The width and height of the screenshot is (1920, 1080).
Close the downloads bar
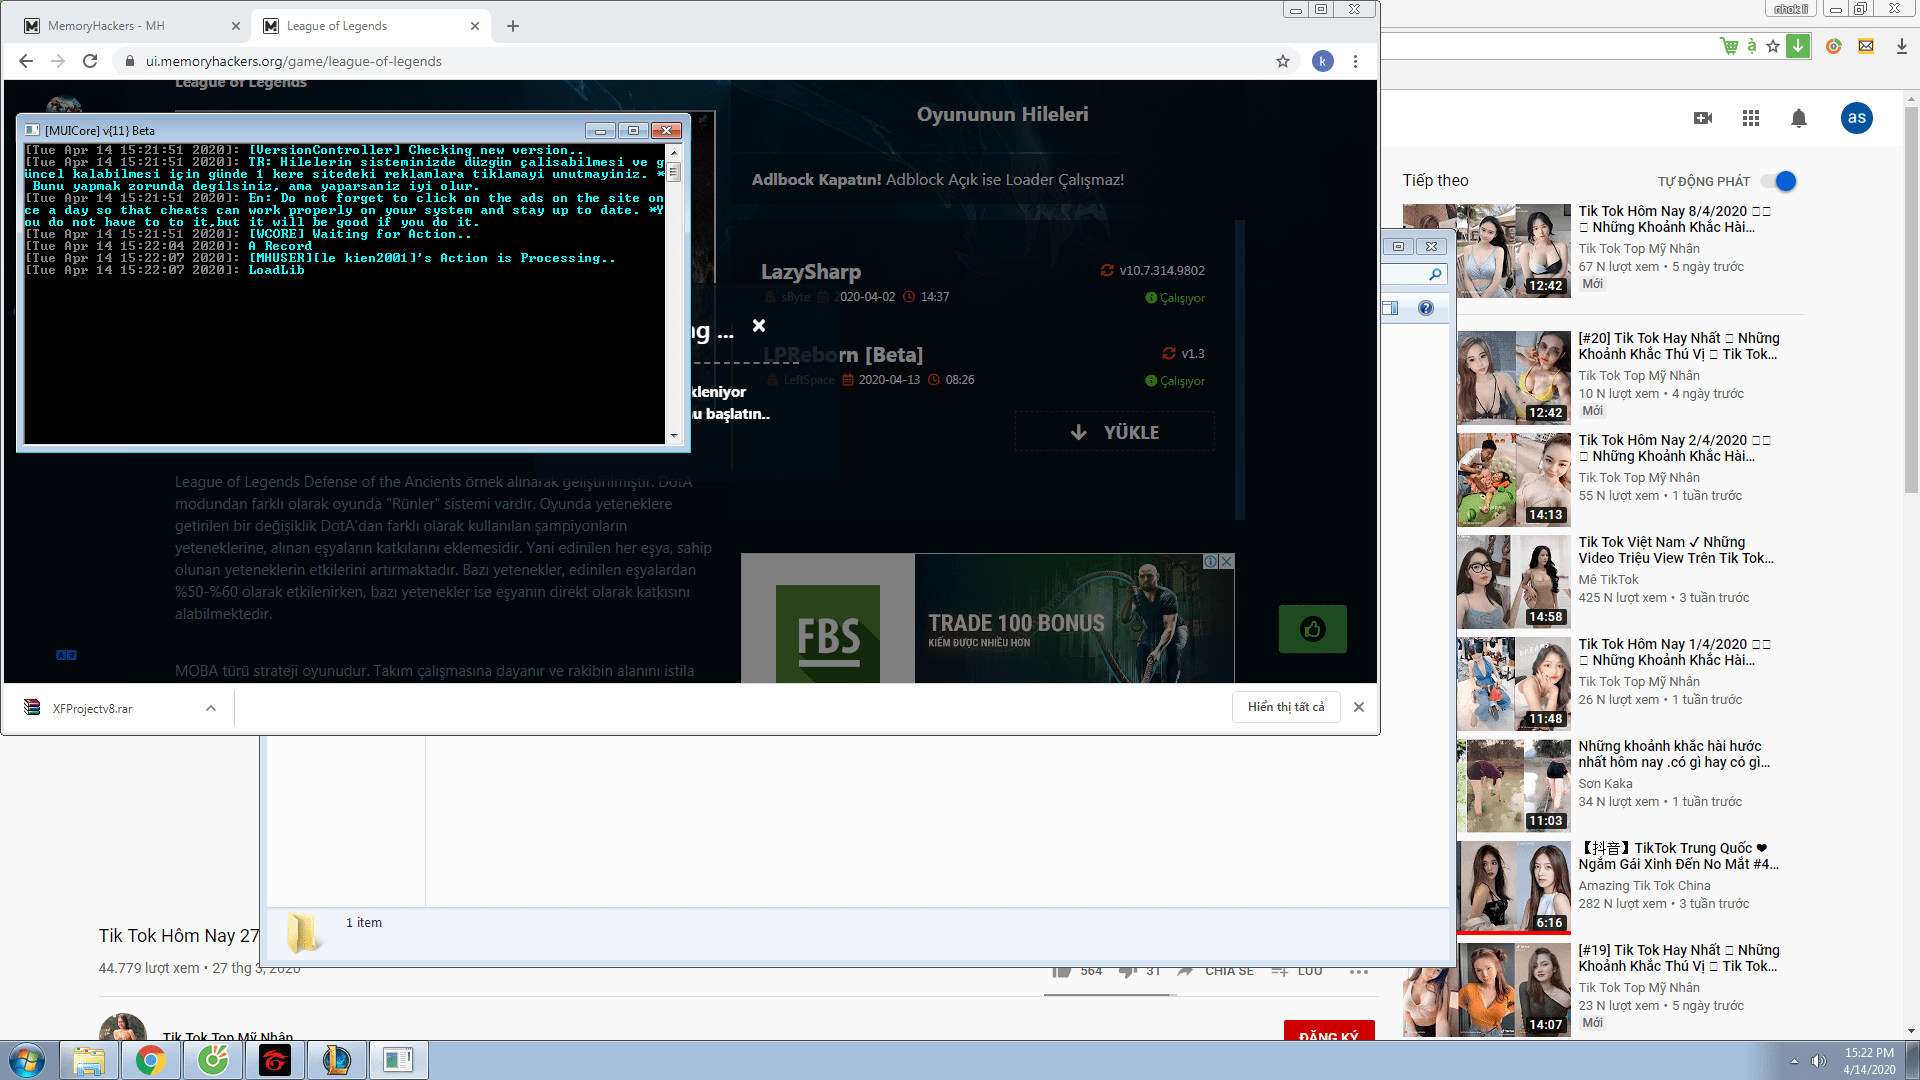1359,707
